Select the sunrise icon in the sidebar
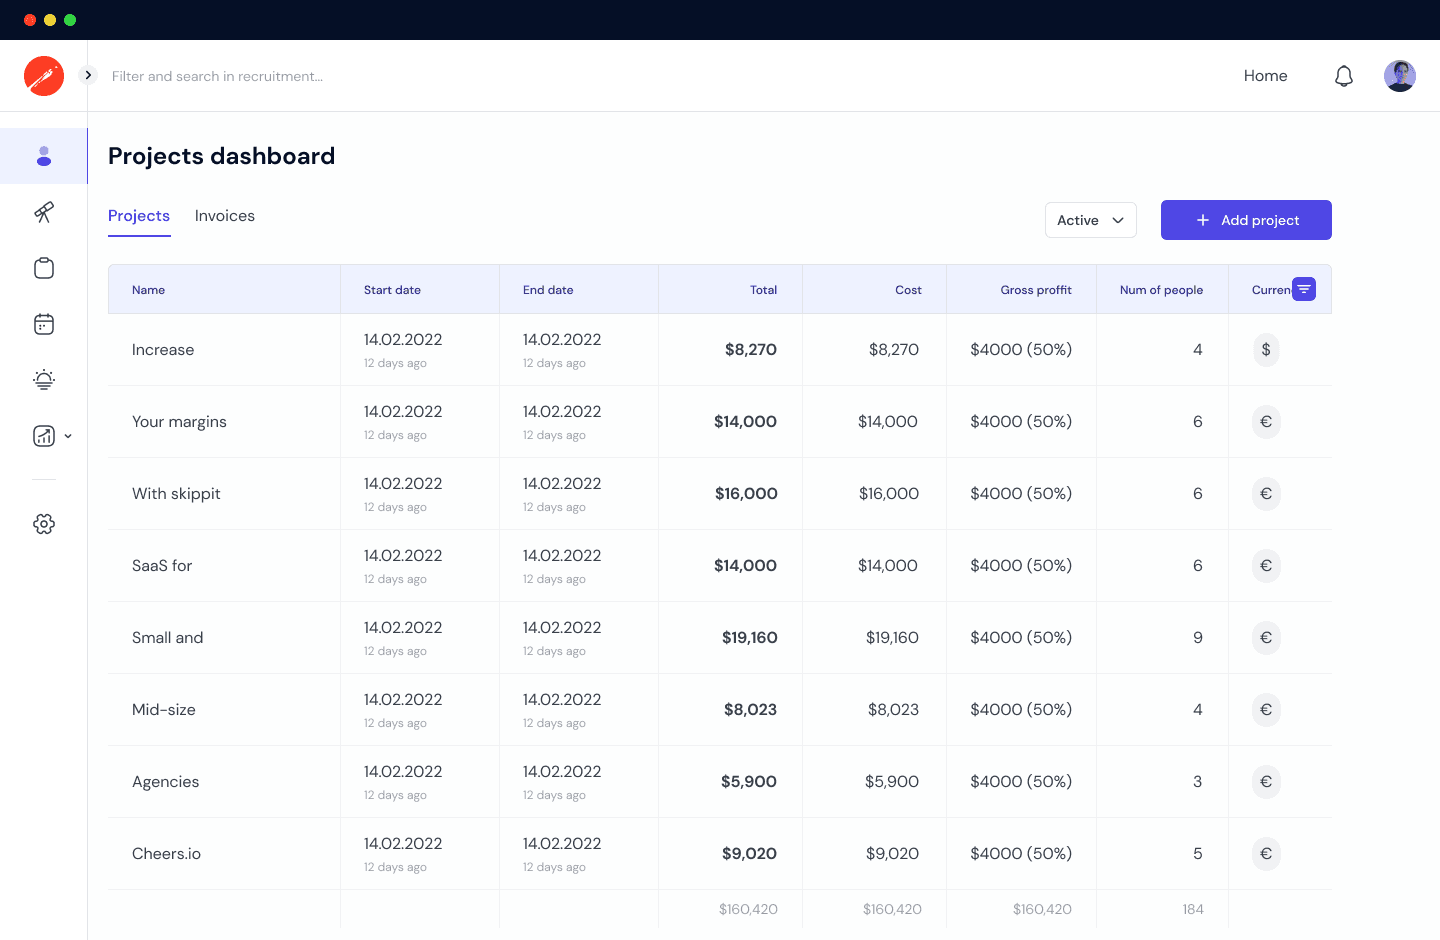Viewport: 1440px width, 940px height. (44, 380)
